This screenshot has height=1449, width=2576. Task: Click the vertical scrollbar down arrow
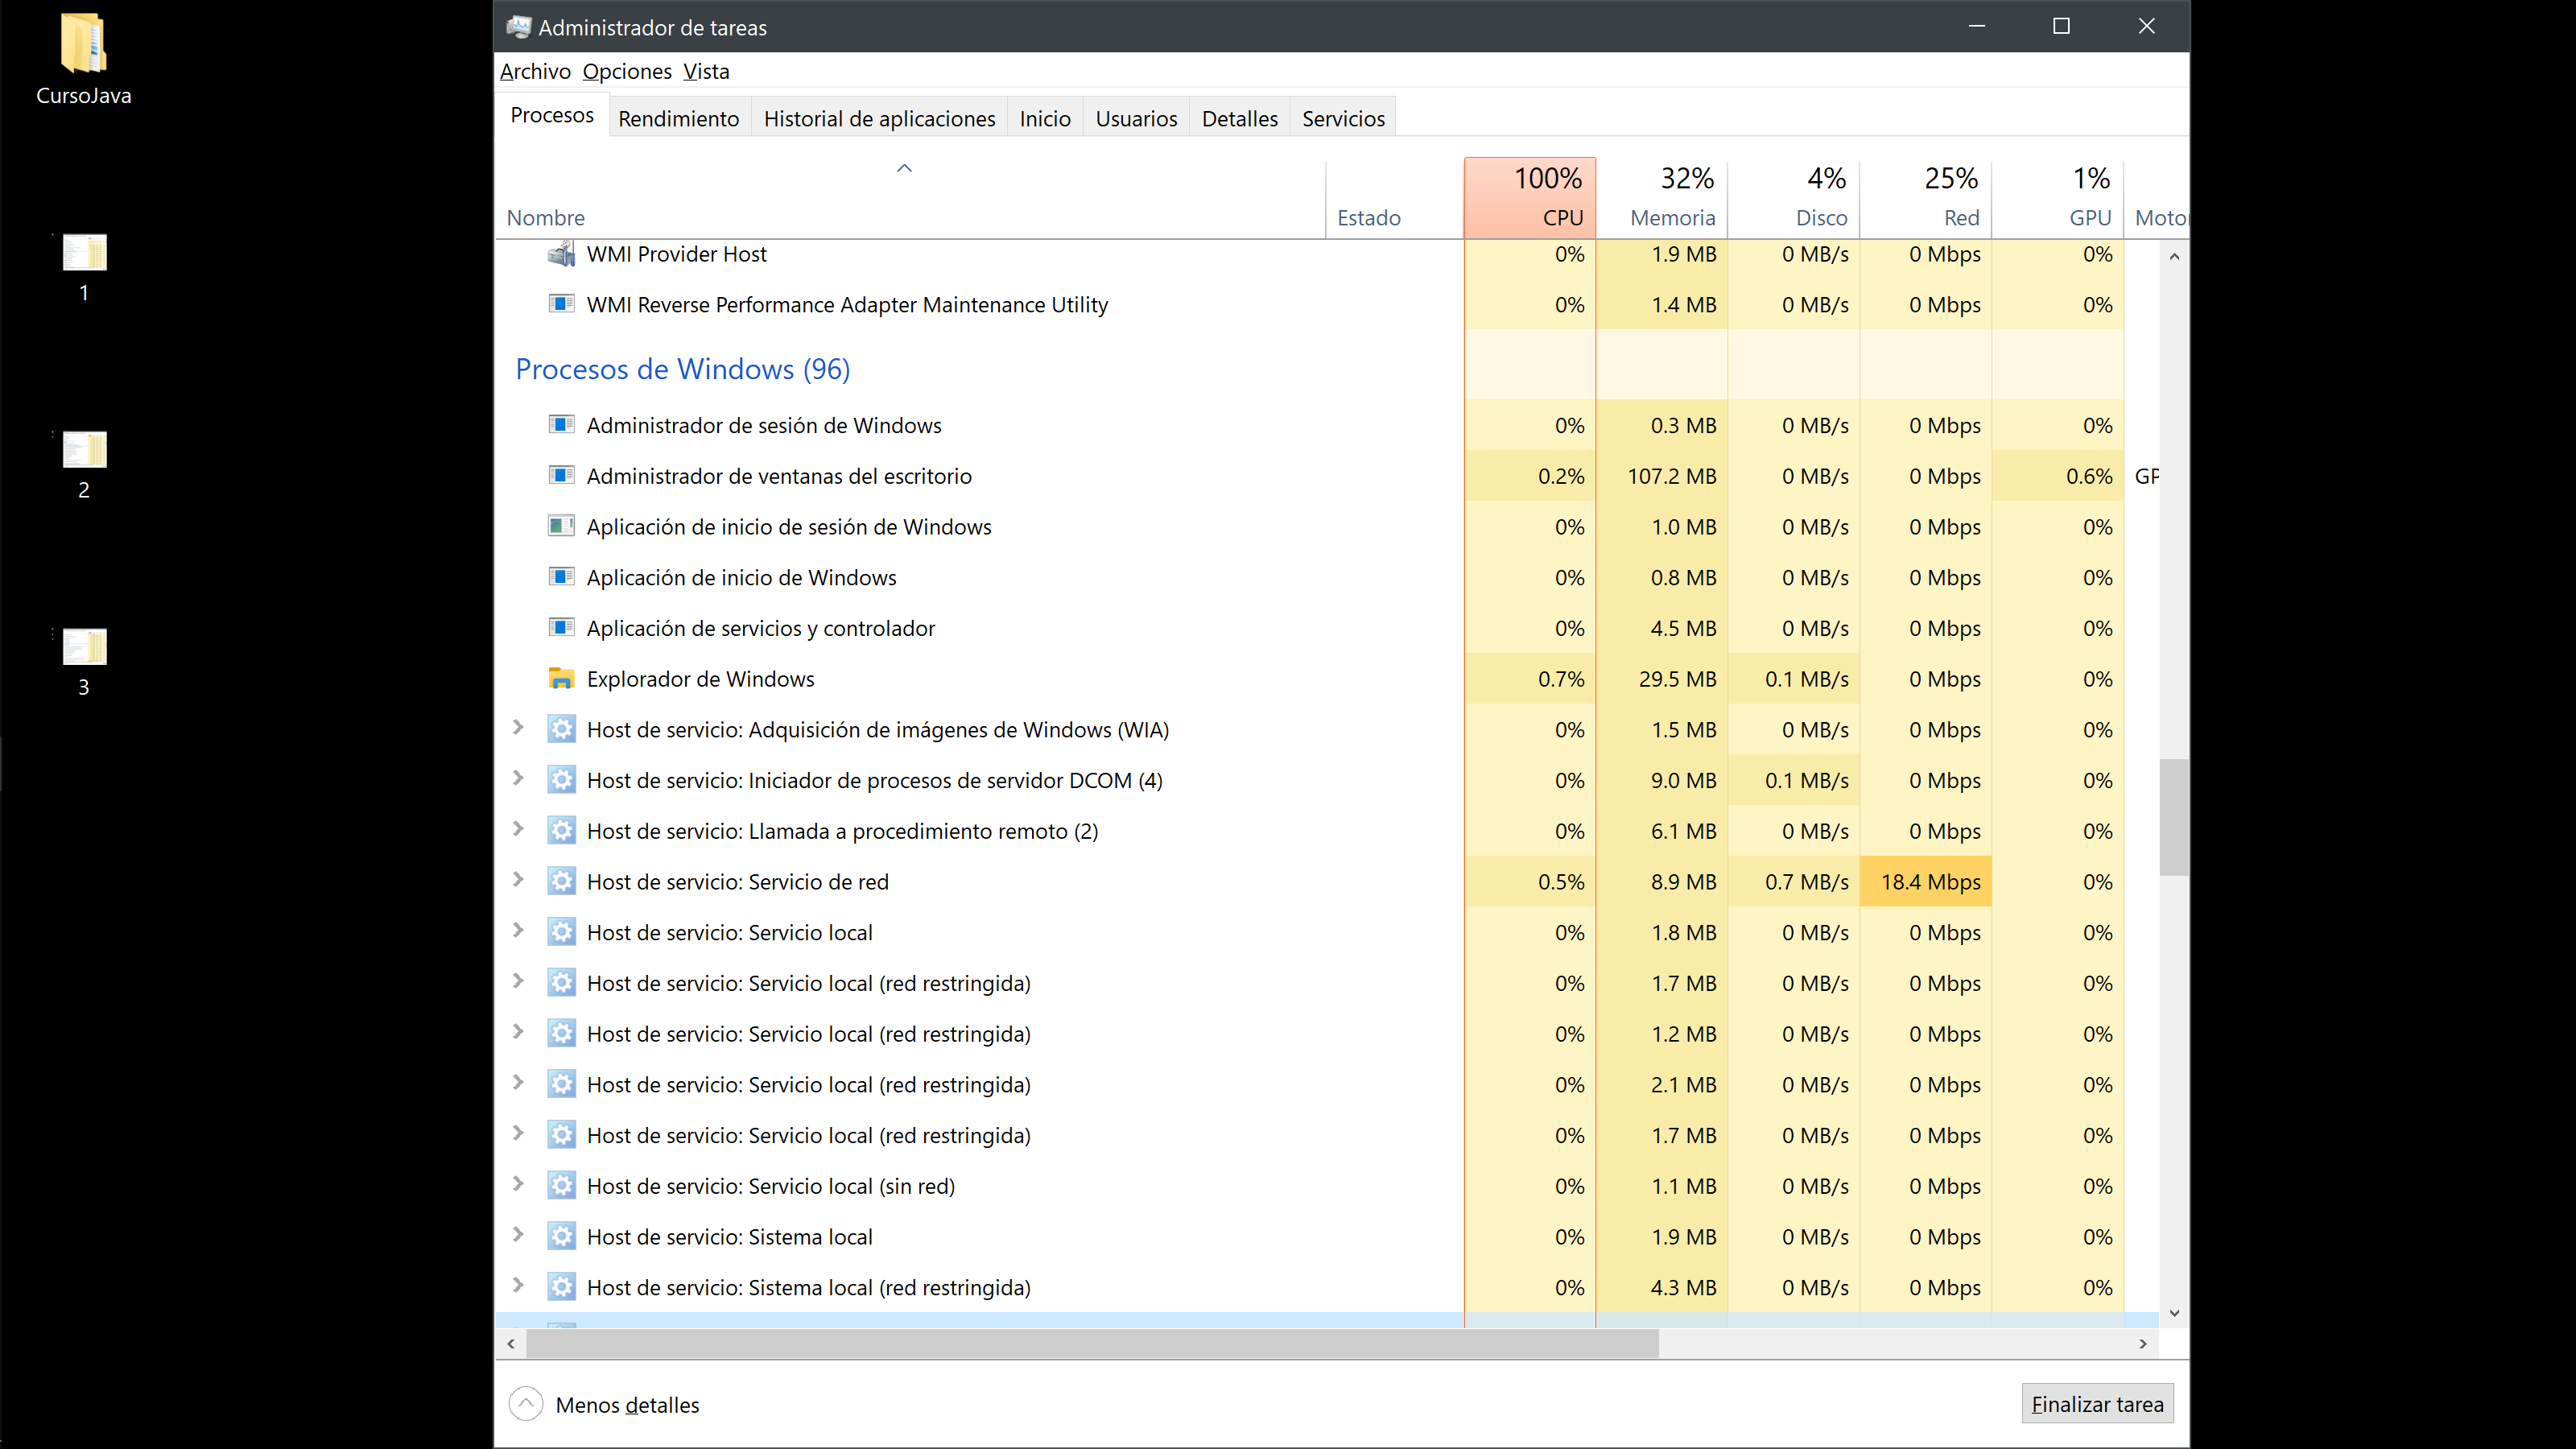(x=2174, y=1313)
